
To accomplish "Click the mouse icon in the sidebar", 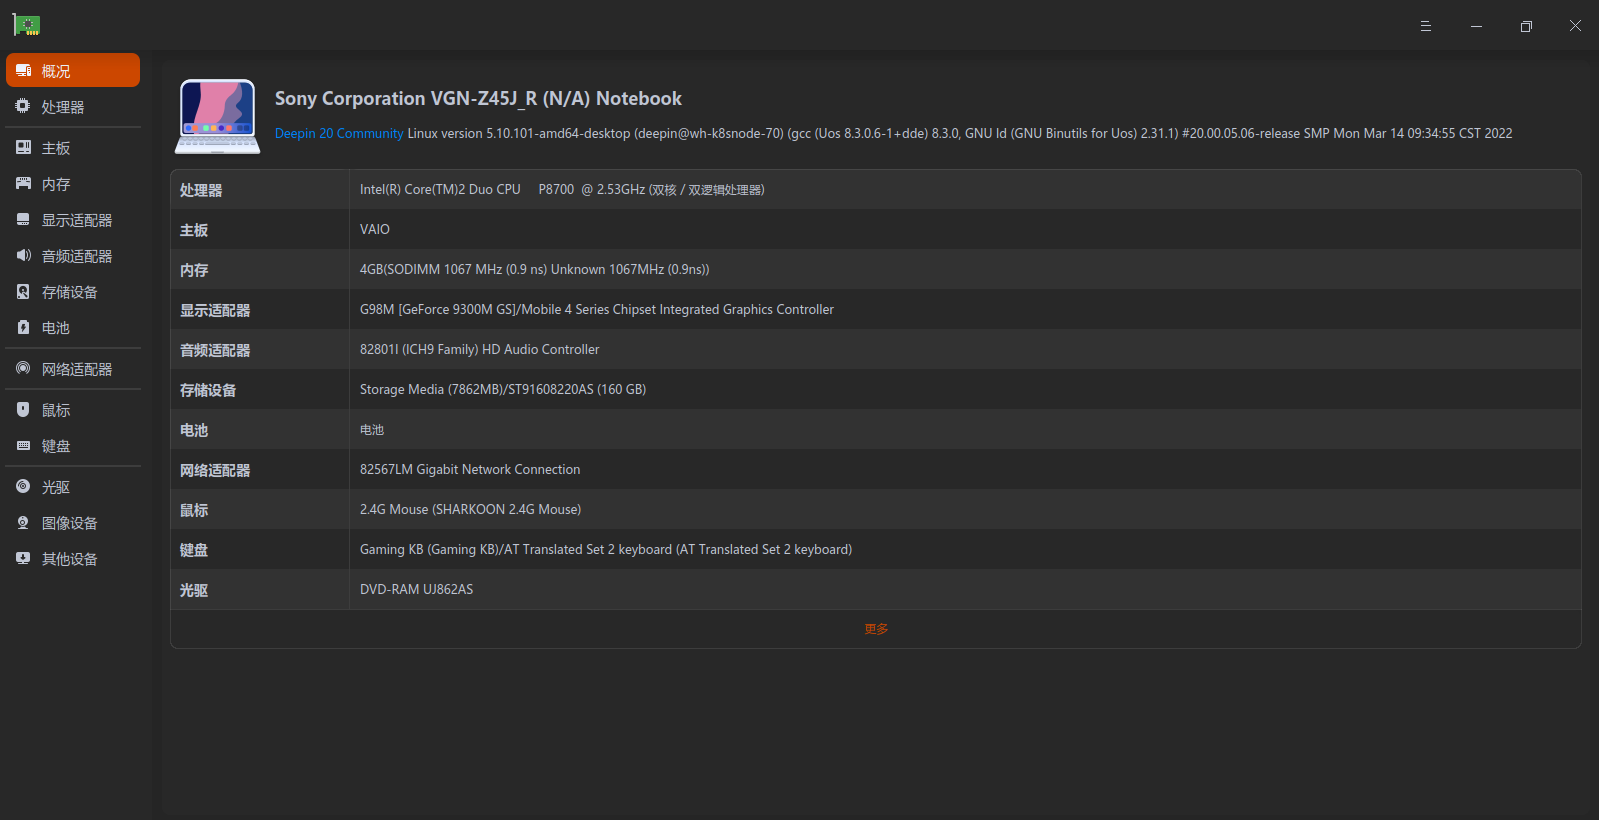I will pyautogui.click(x=23, y=410).
